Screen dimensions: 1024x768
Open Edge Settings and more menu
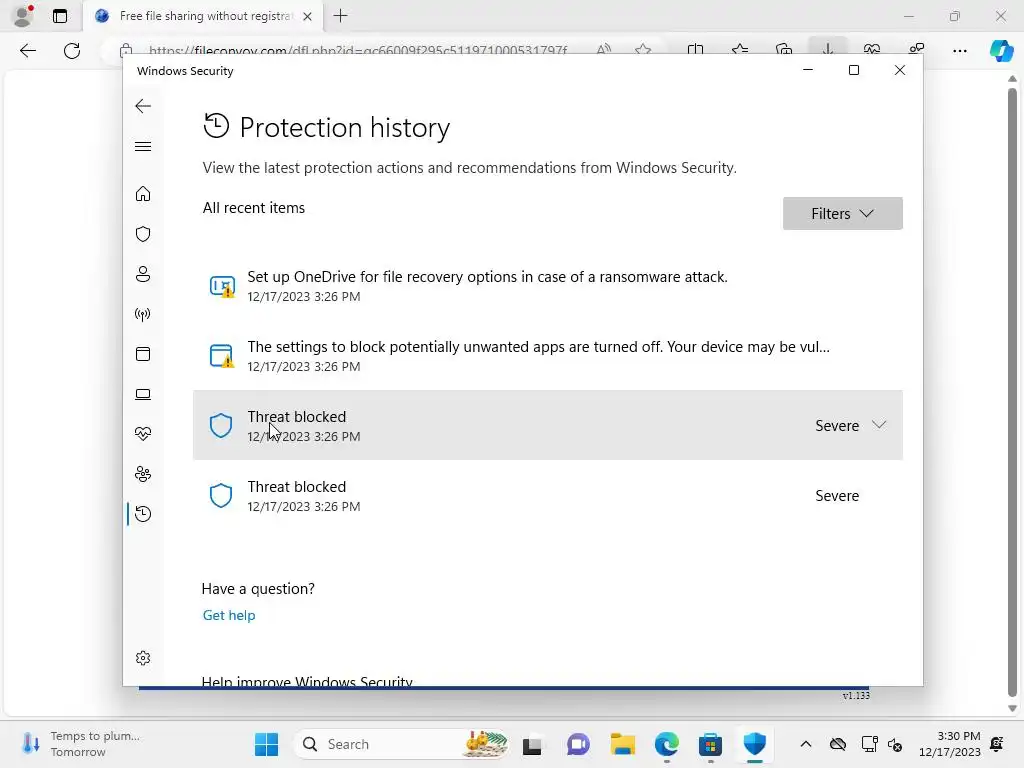959,50
